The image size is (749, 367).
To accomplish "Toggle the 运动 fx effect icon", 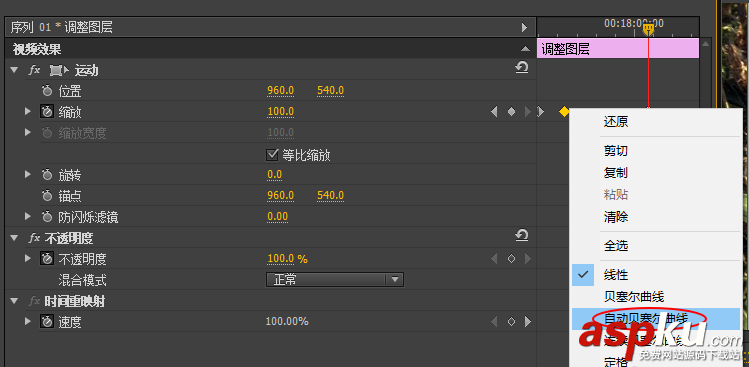I will pyautogui.click(x=34, y=70).
